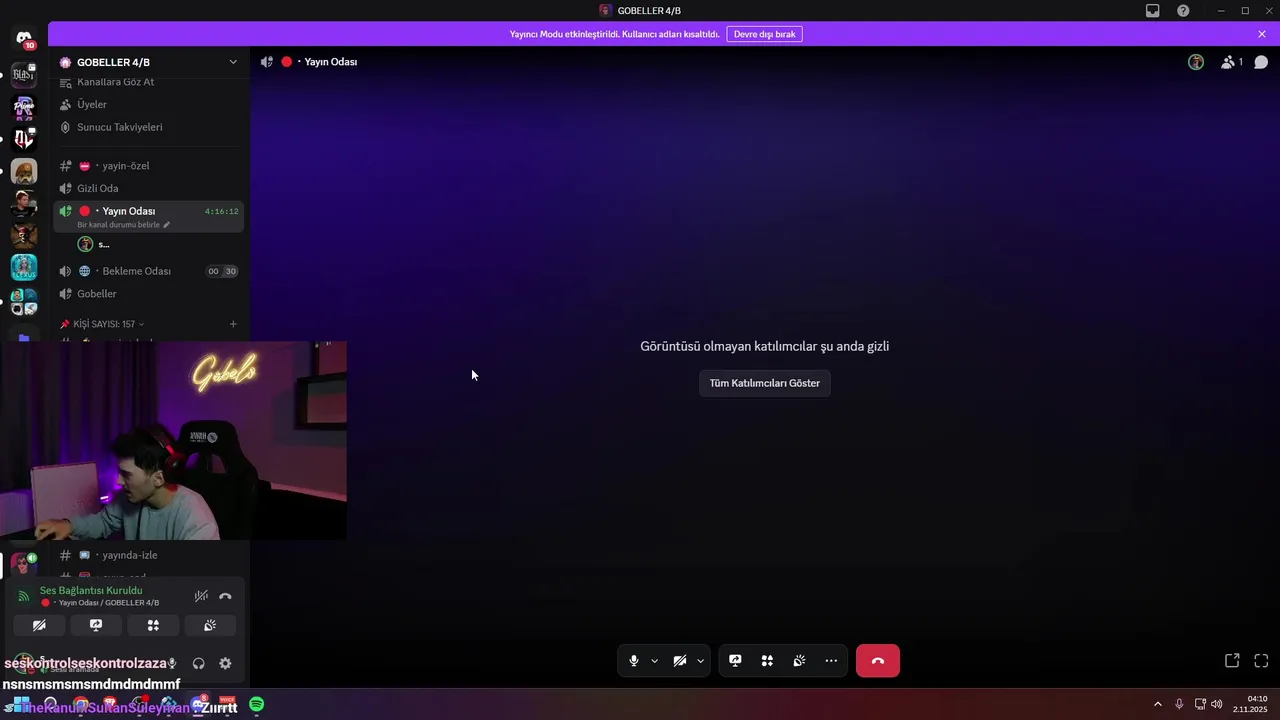Open camera options chevron
This screenshot has width=1280, height=720.
click(700, 661)
